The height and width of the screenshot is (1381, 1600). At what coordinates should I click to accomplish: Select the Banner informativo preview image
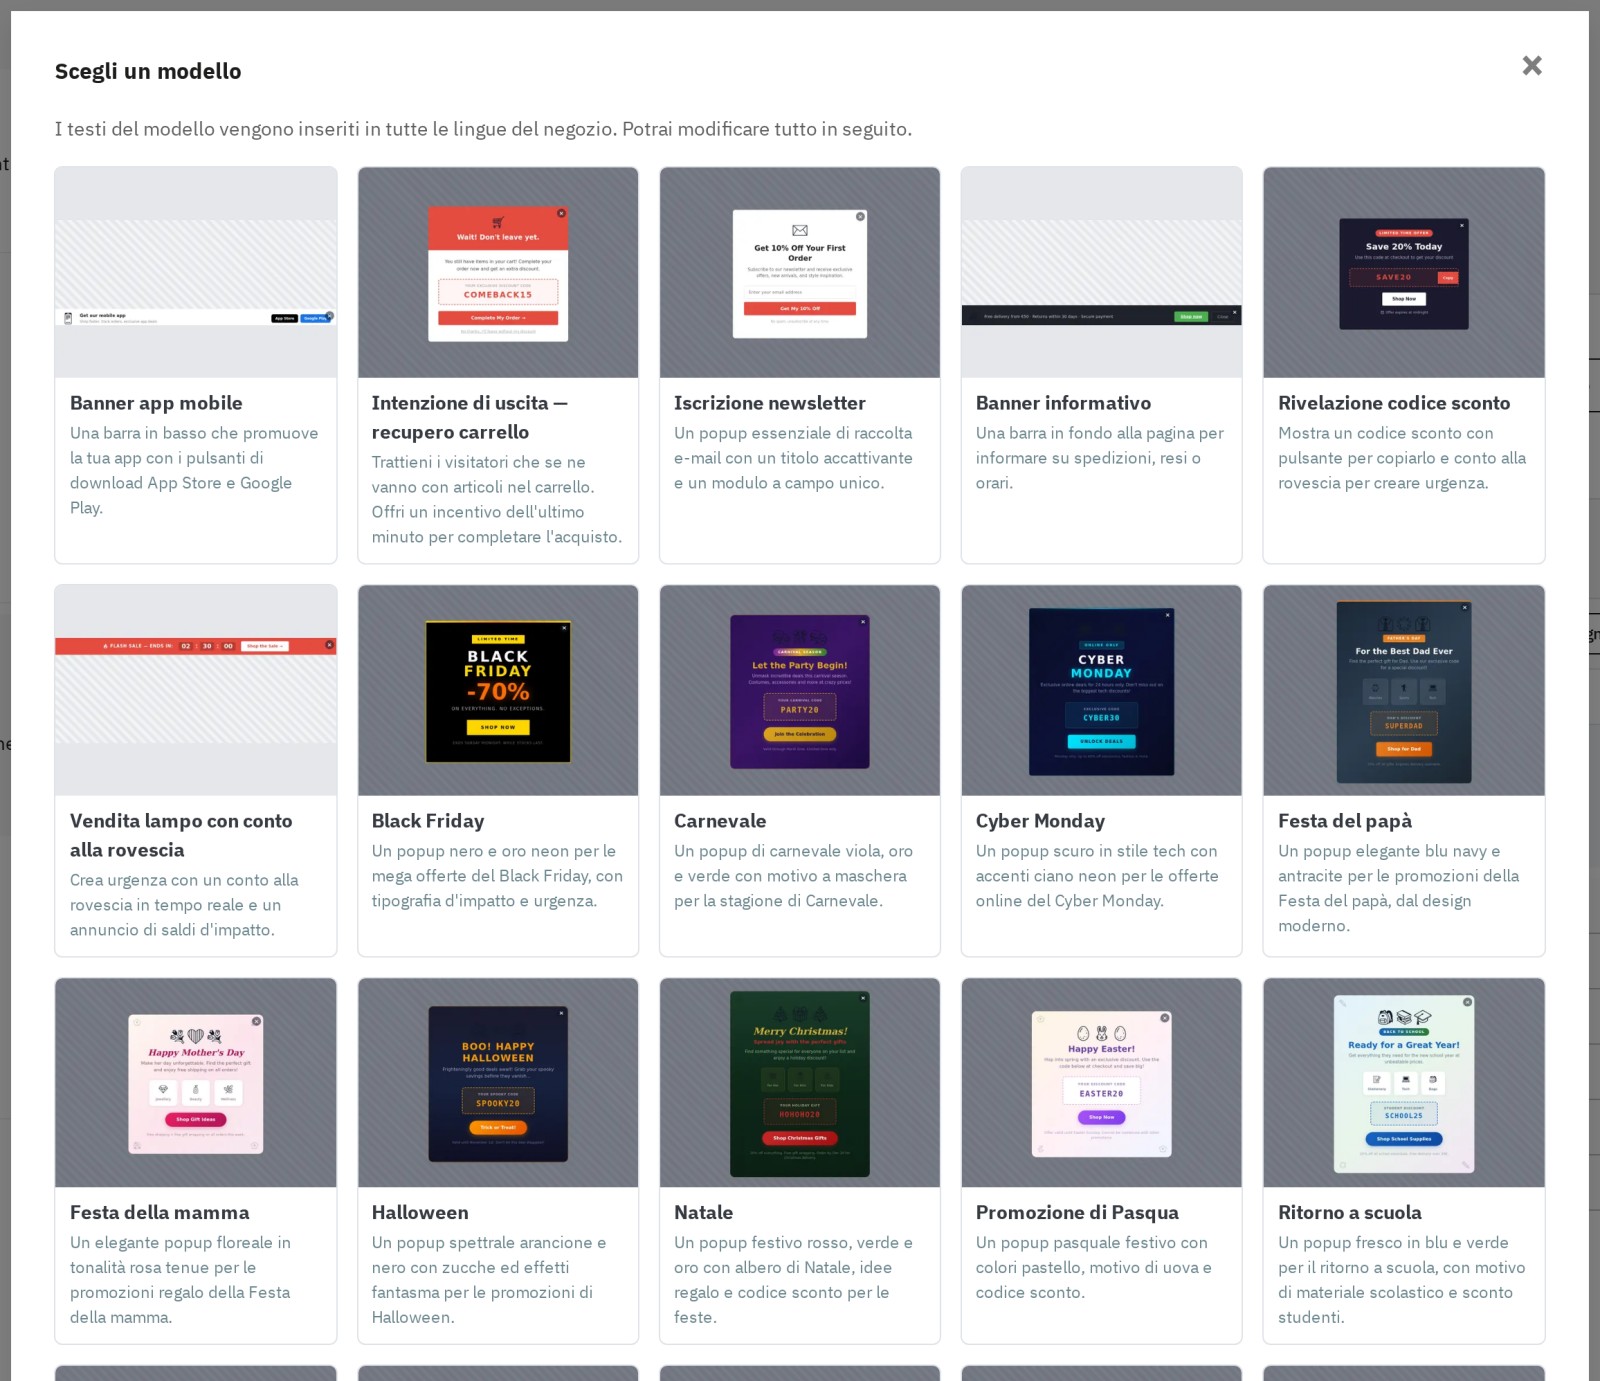(1102, 272)
